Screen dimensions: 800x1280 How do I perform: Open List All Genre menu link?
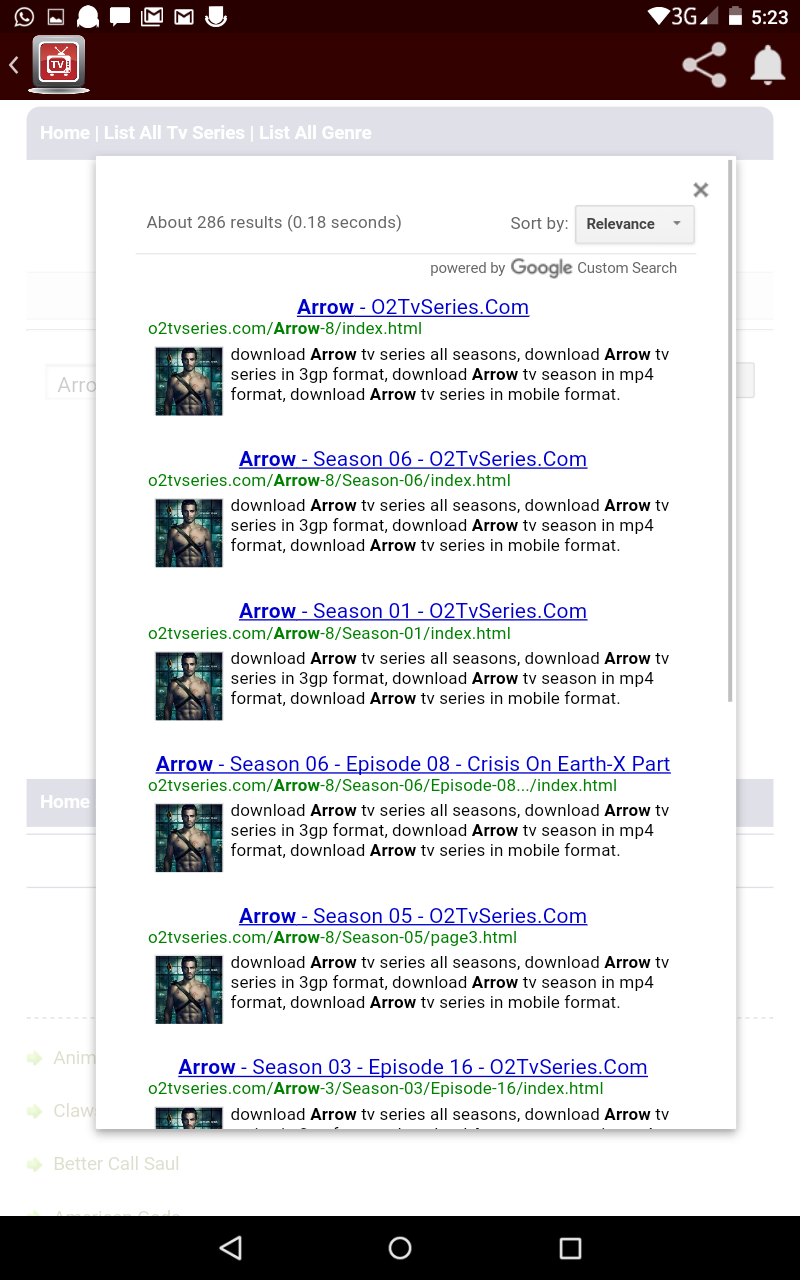click(x=315, y=133)
